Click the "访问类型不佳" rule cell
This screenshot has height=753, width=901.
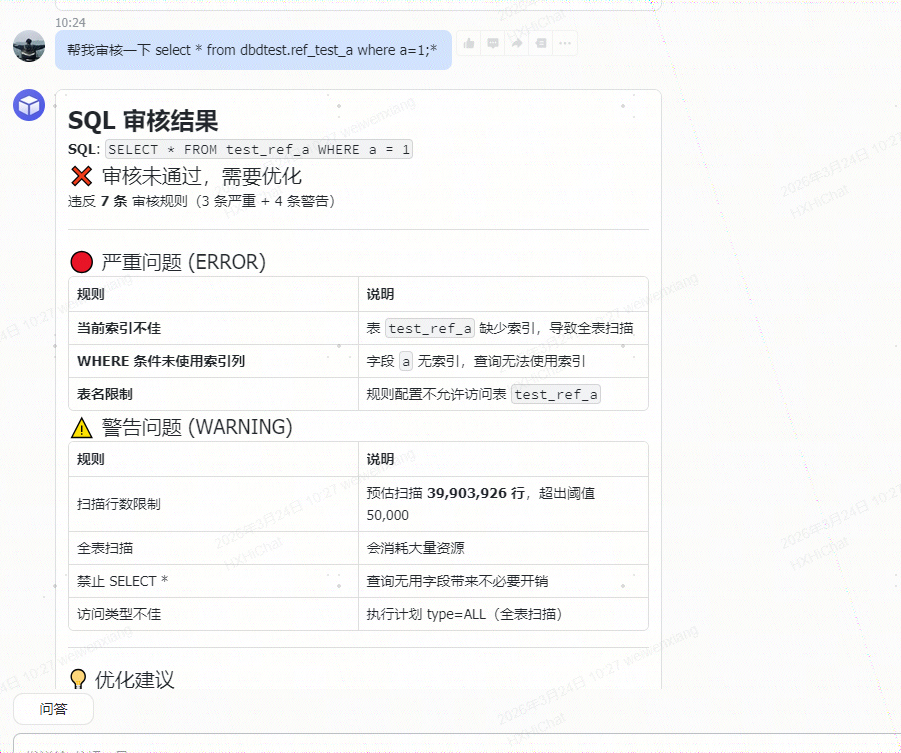pos(213,614)
